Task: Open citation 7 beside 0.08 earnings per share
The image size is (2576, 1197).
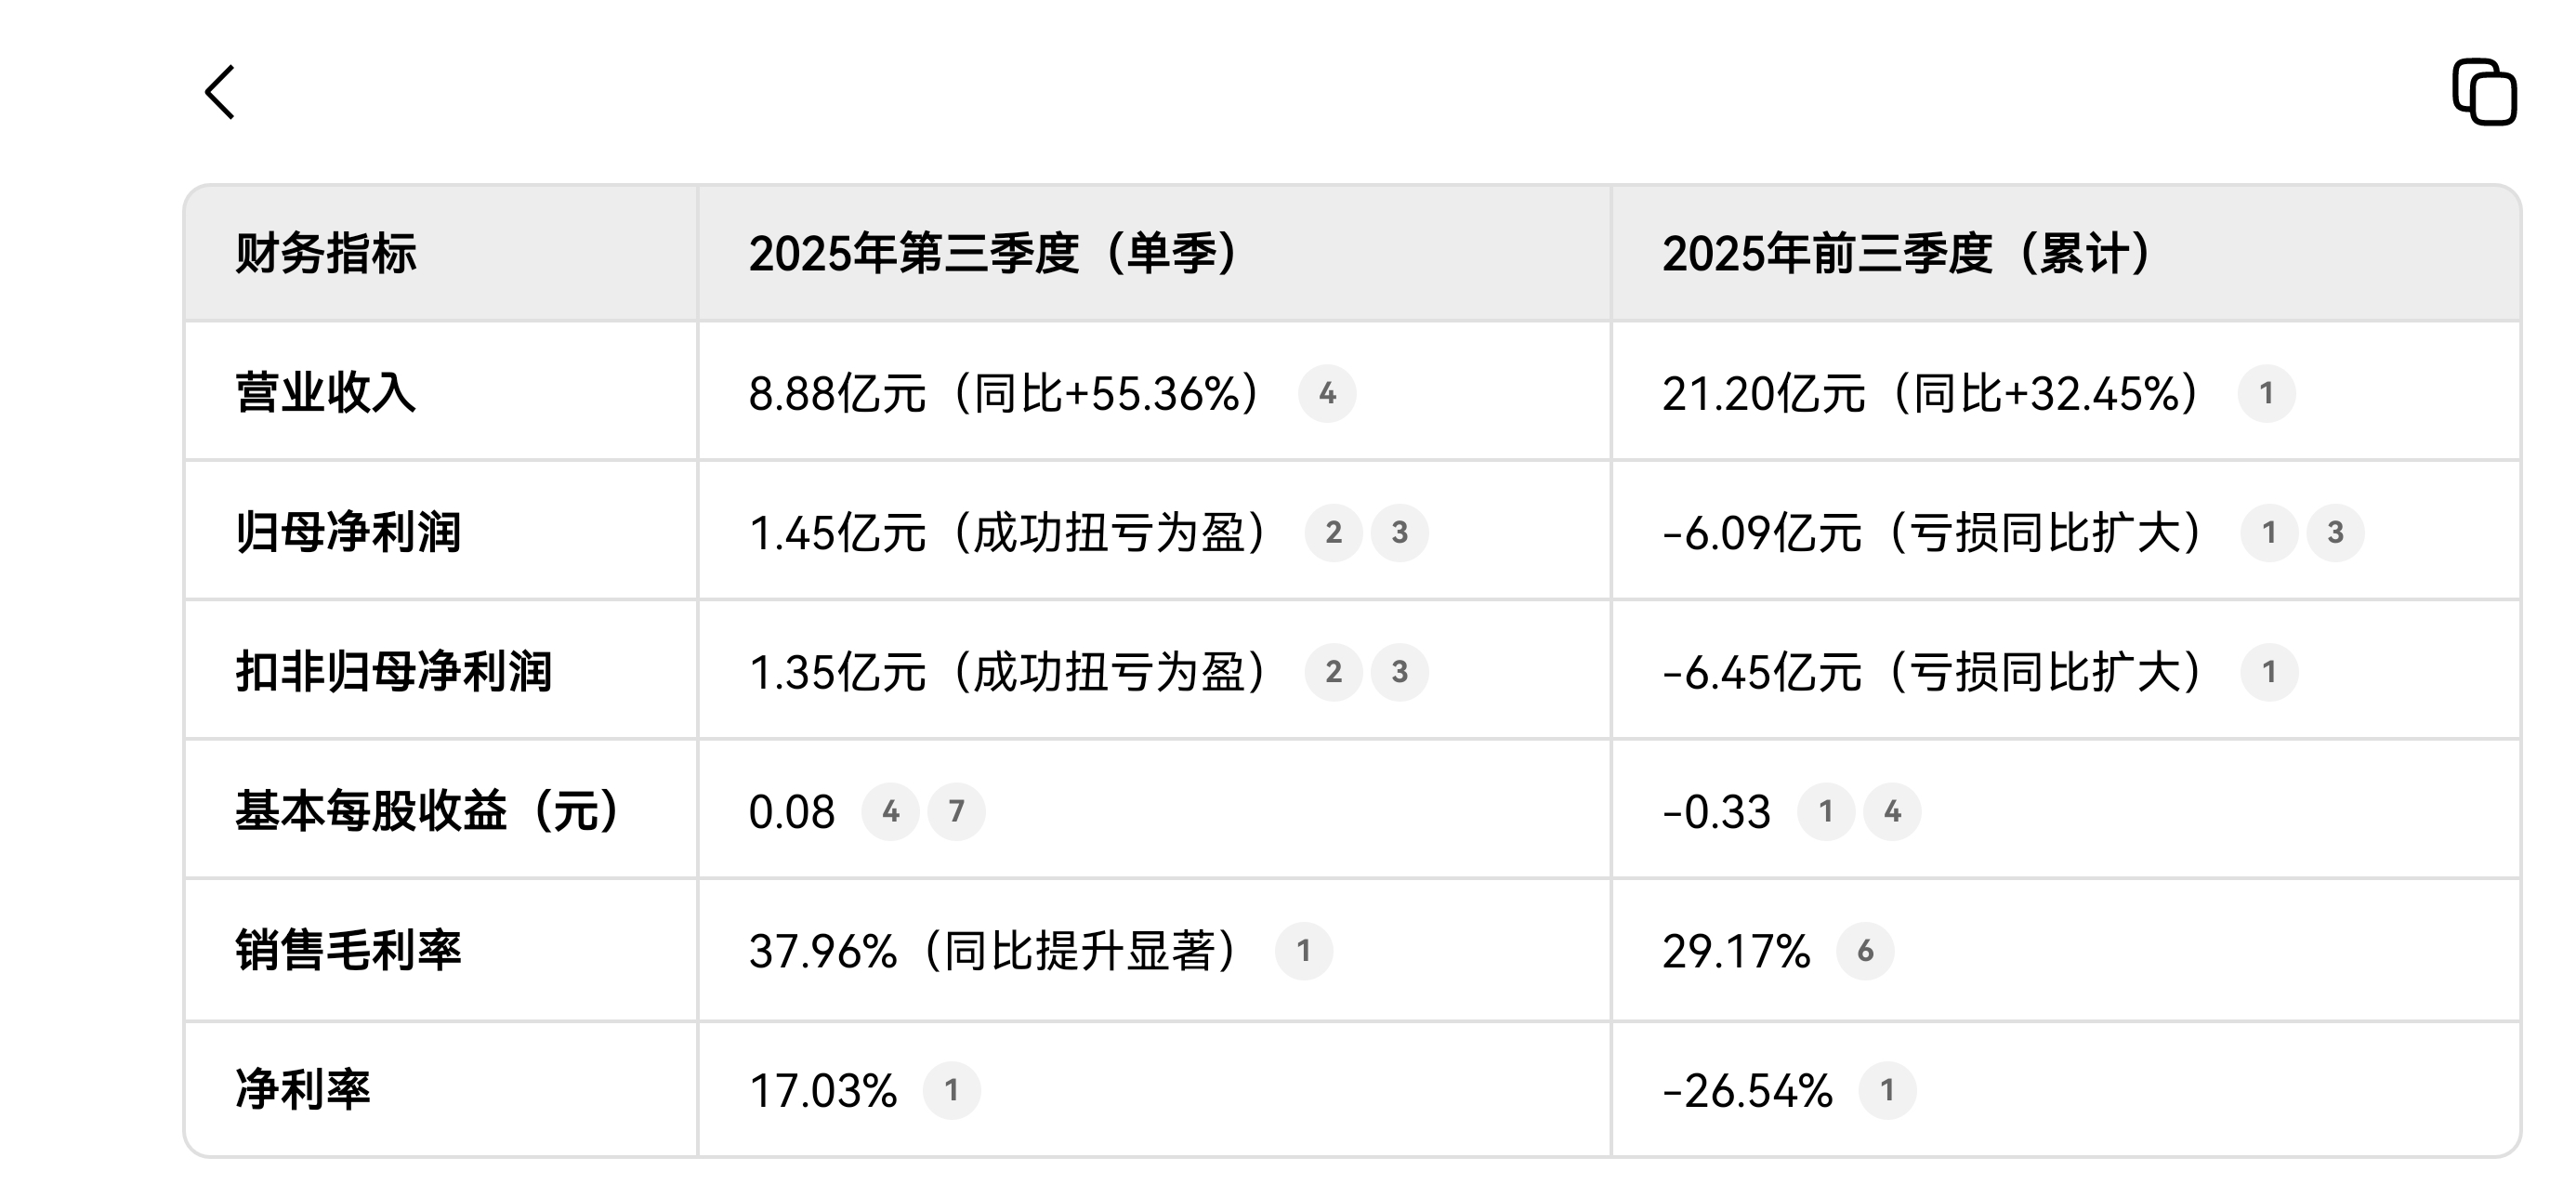Action: (956, 812)
